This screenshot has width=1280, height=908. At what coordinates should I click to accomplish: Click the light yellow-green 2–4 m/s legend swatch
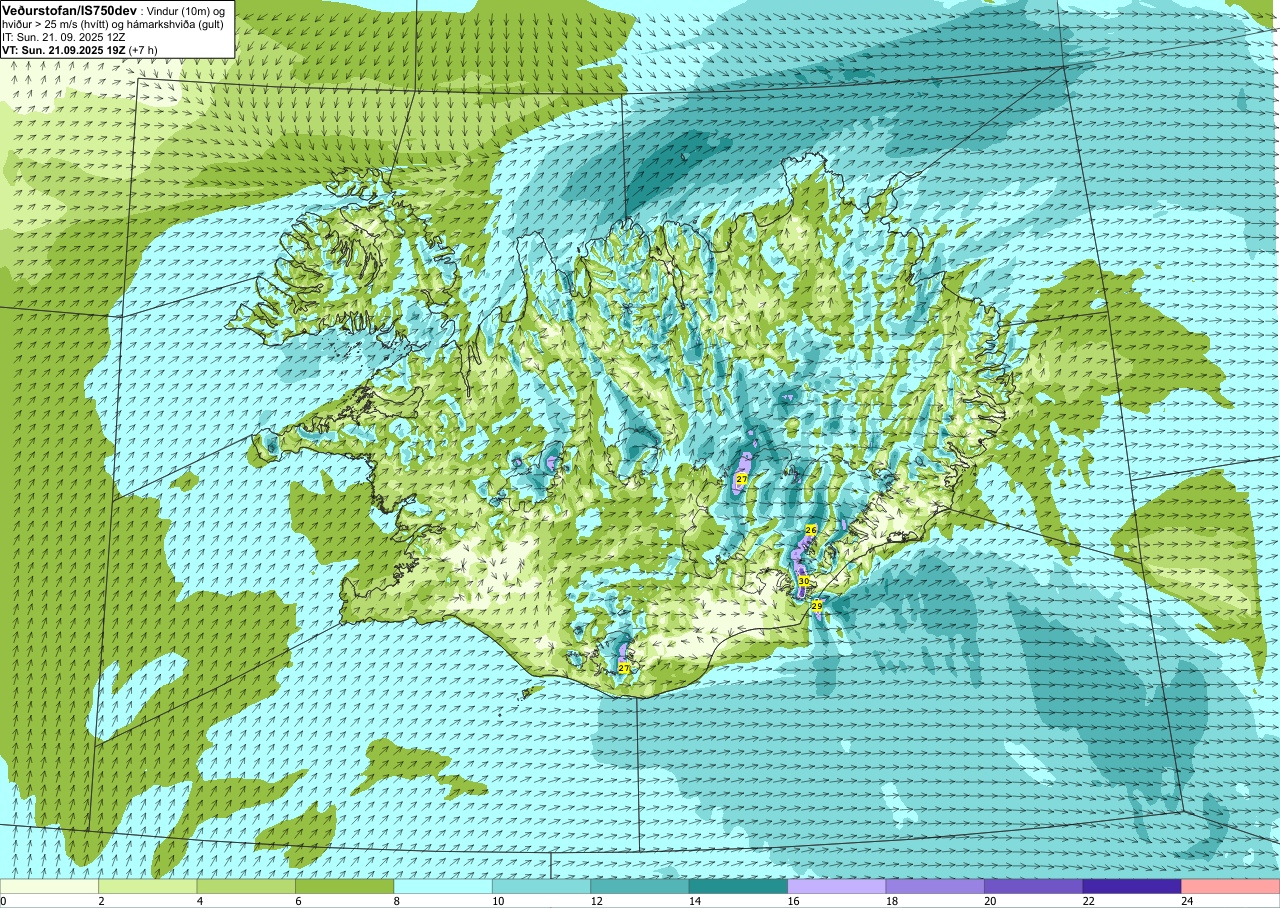click(148, 886)
